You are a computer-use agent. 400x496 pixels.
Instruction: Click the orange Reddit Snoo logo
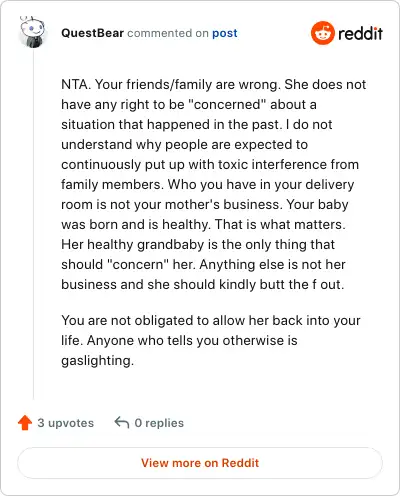322,33
